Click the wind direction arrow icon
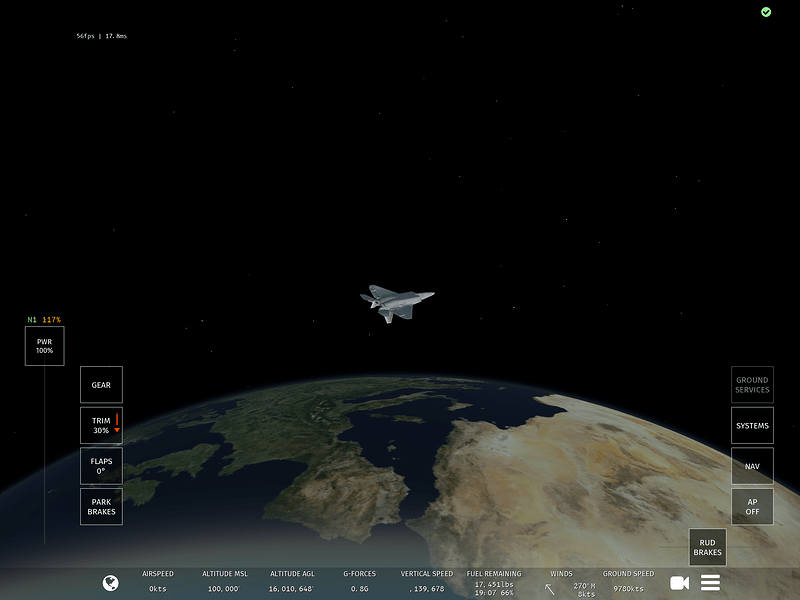The height and width of the screenshot is (600, 800). (x=549, y=589)
